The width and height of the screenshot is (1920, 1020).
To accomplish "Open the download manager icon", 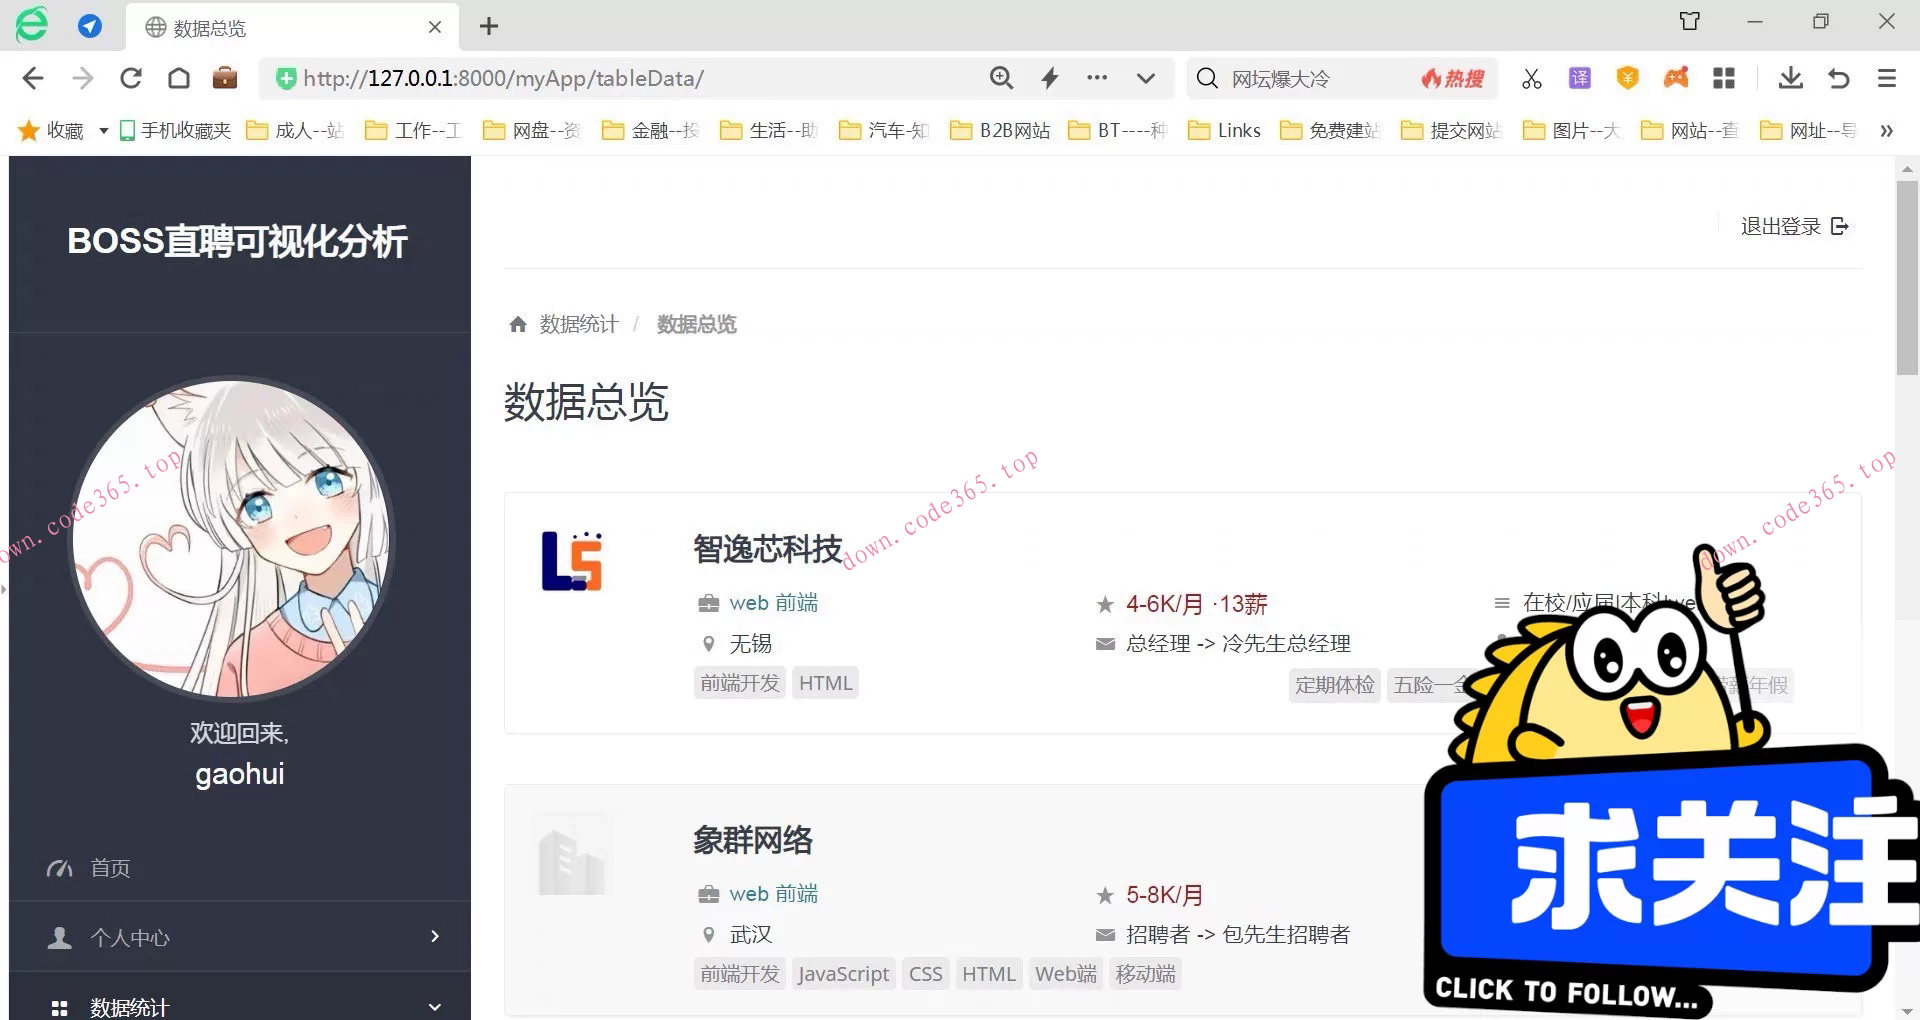I will pos(1790,78).
